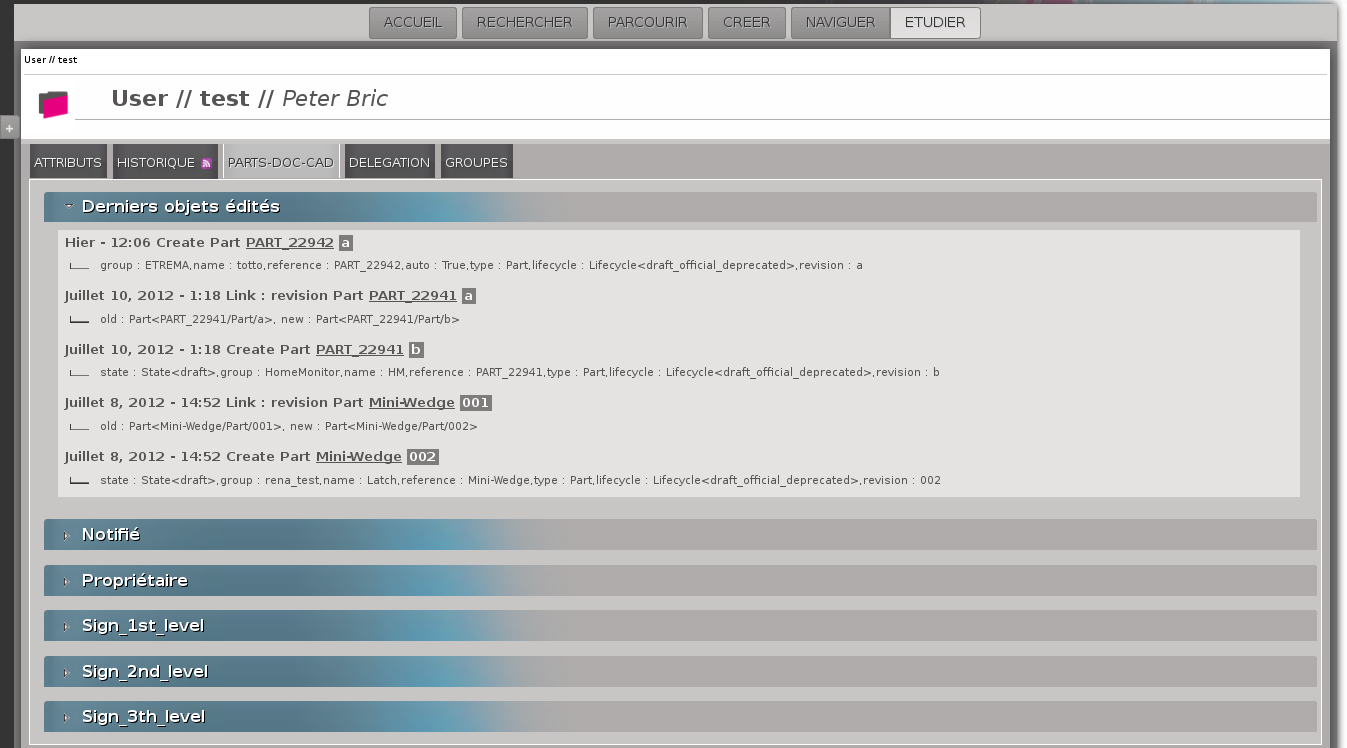Expand the Sign_2nd_level section
This screenshot has width=1347, height=748.
[x=680, y=671]
